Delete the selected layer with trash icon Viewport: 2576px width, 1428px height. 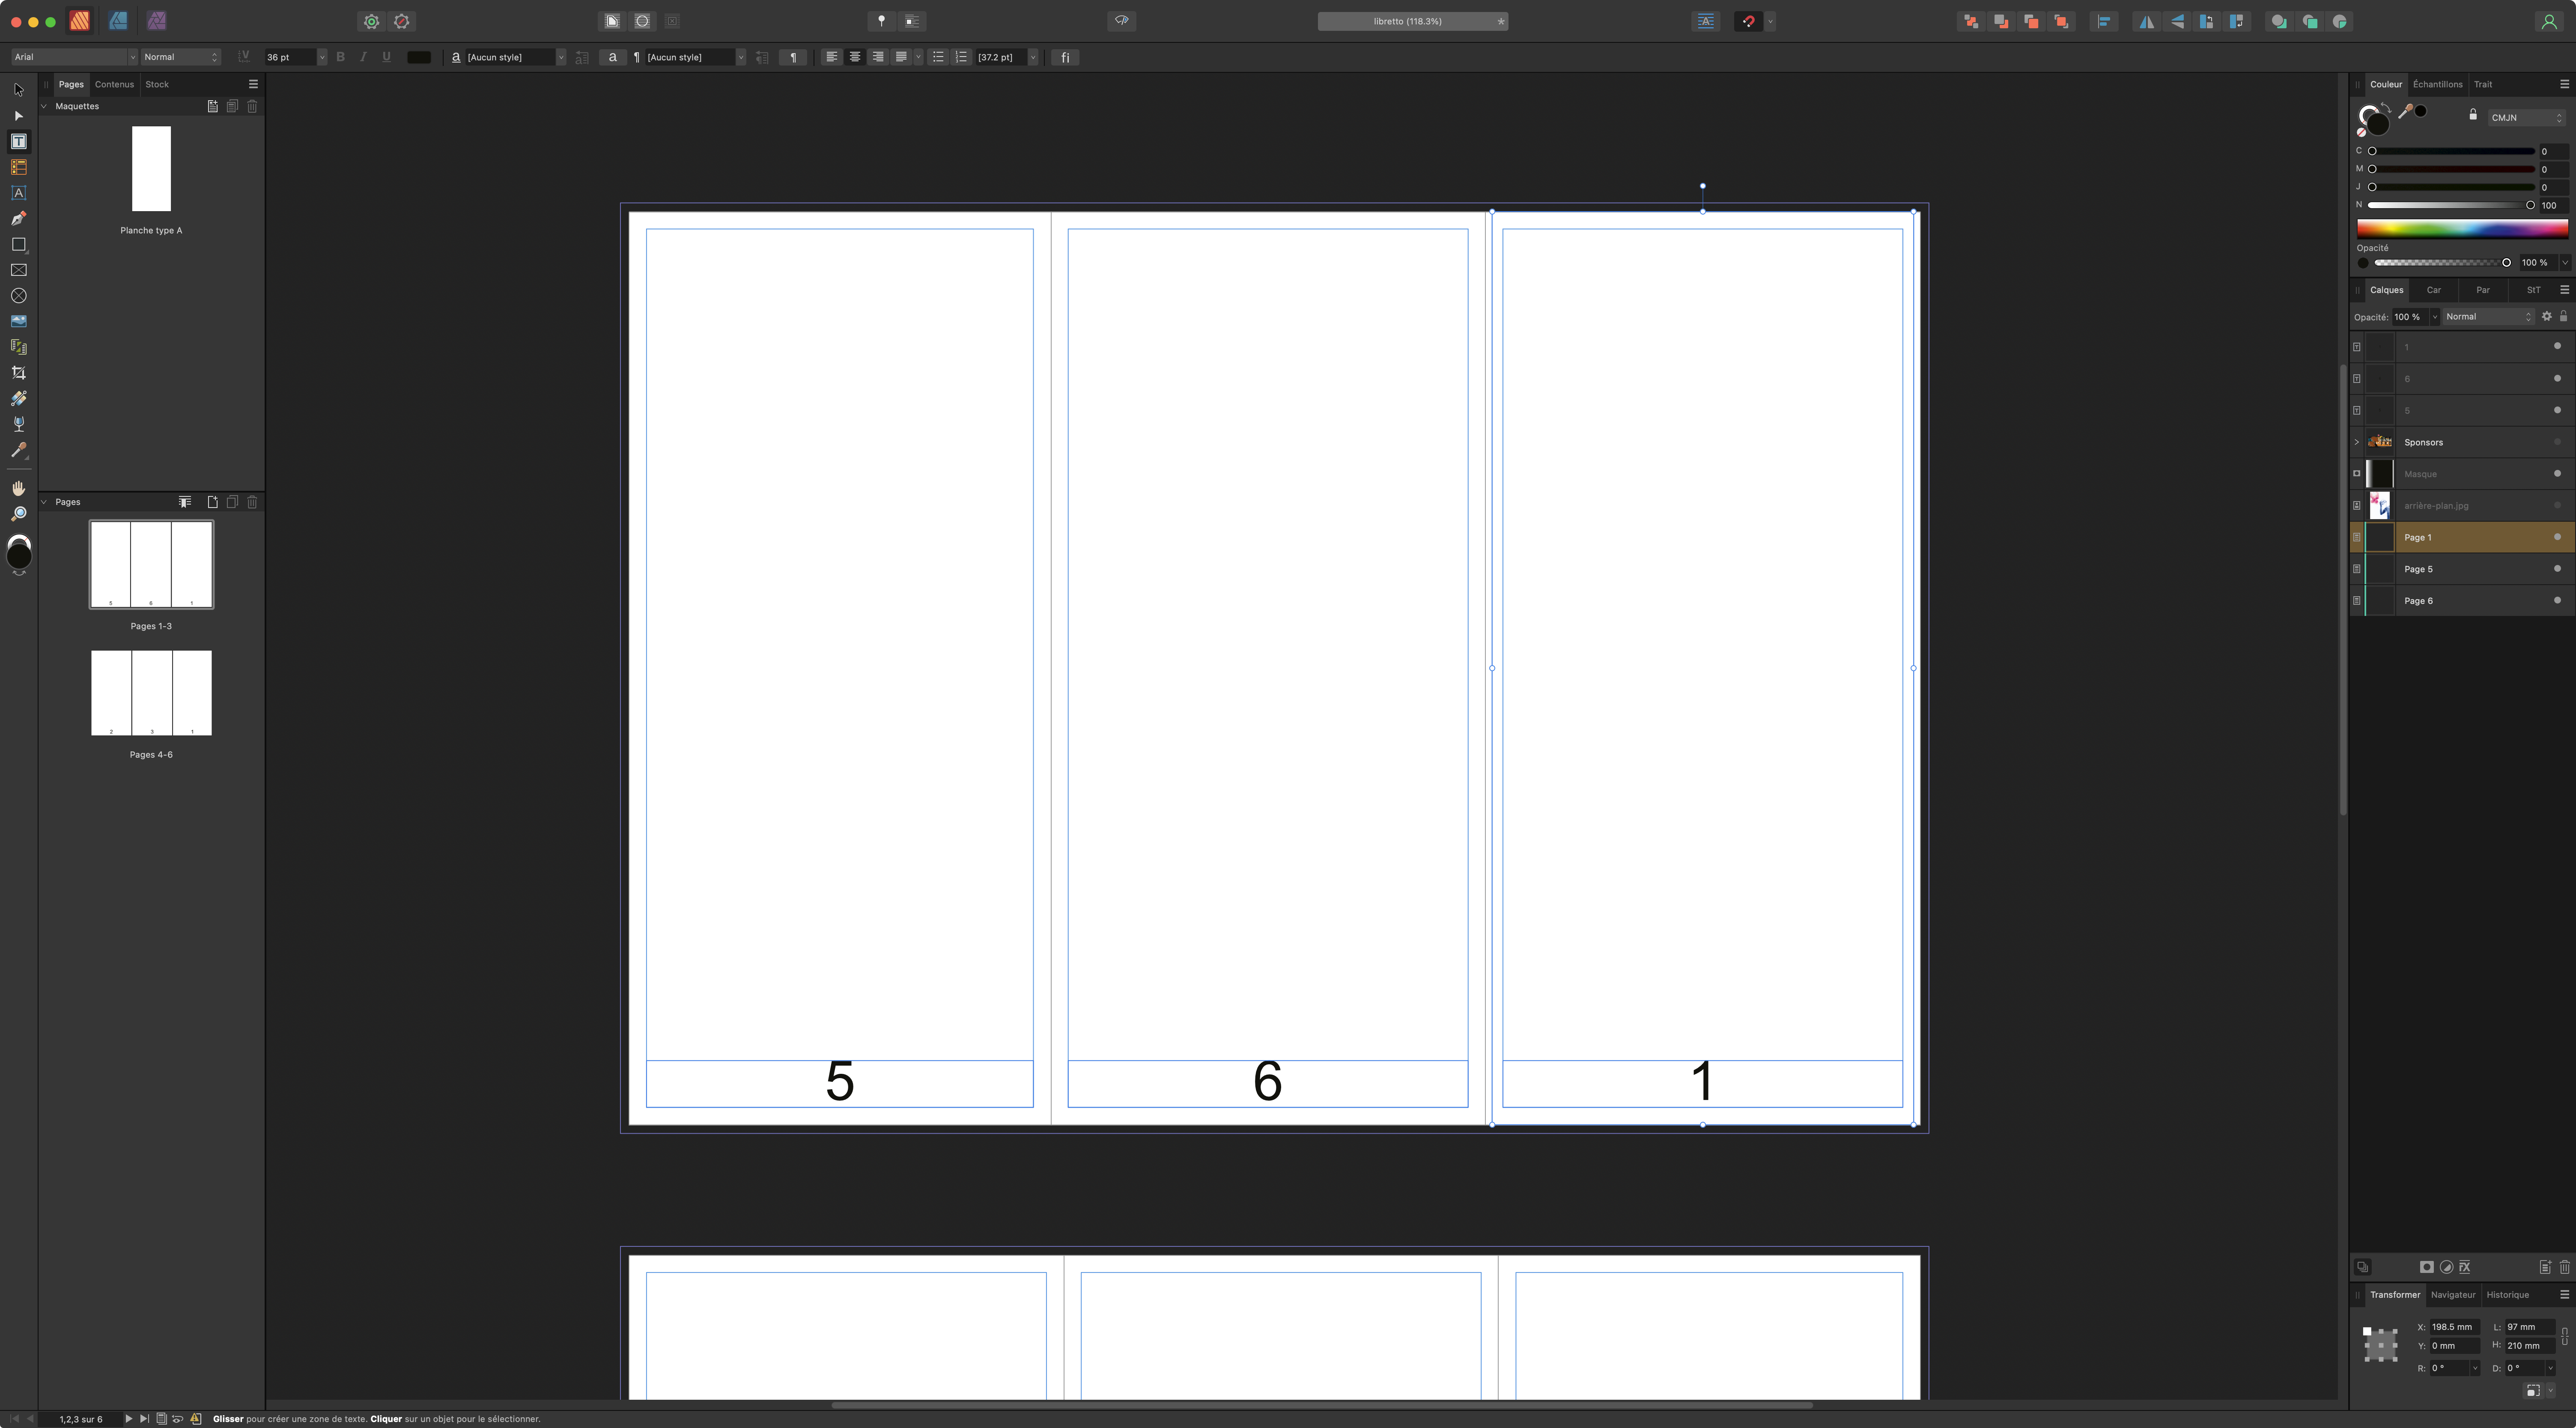click(2565, 1267)
